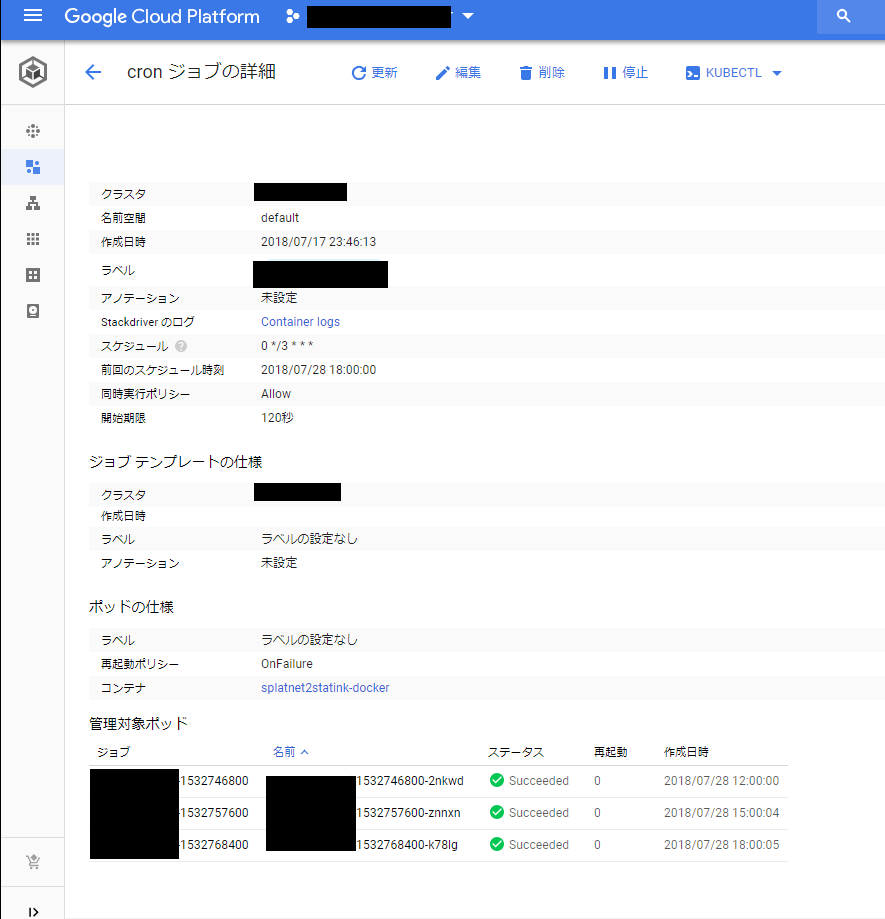Delete the cron job using 削除
This screenshot has width=885, height=919.
coord(541,72)
